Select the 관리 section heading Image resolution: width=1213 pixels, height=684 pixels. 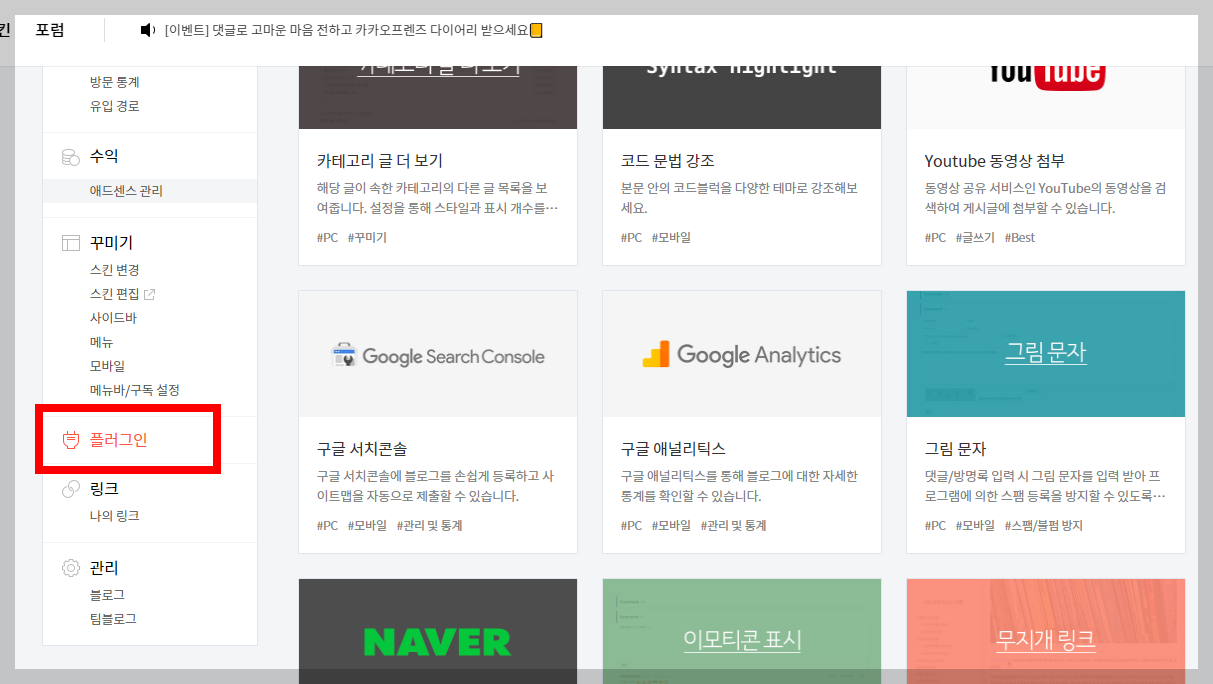click(x=104, y=568)
